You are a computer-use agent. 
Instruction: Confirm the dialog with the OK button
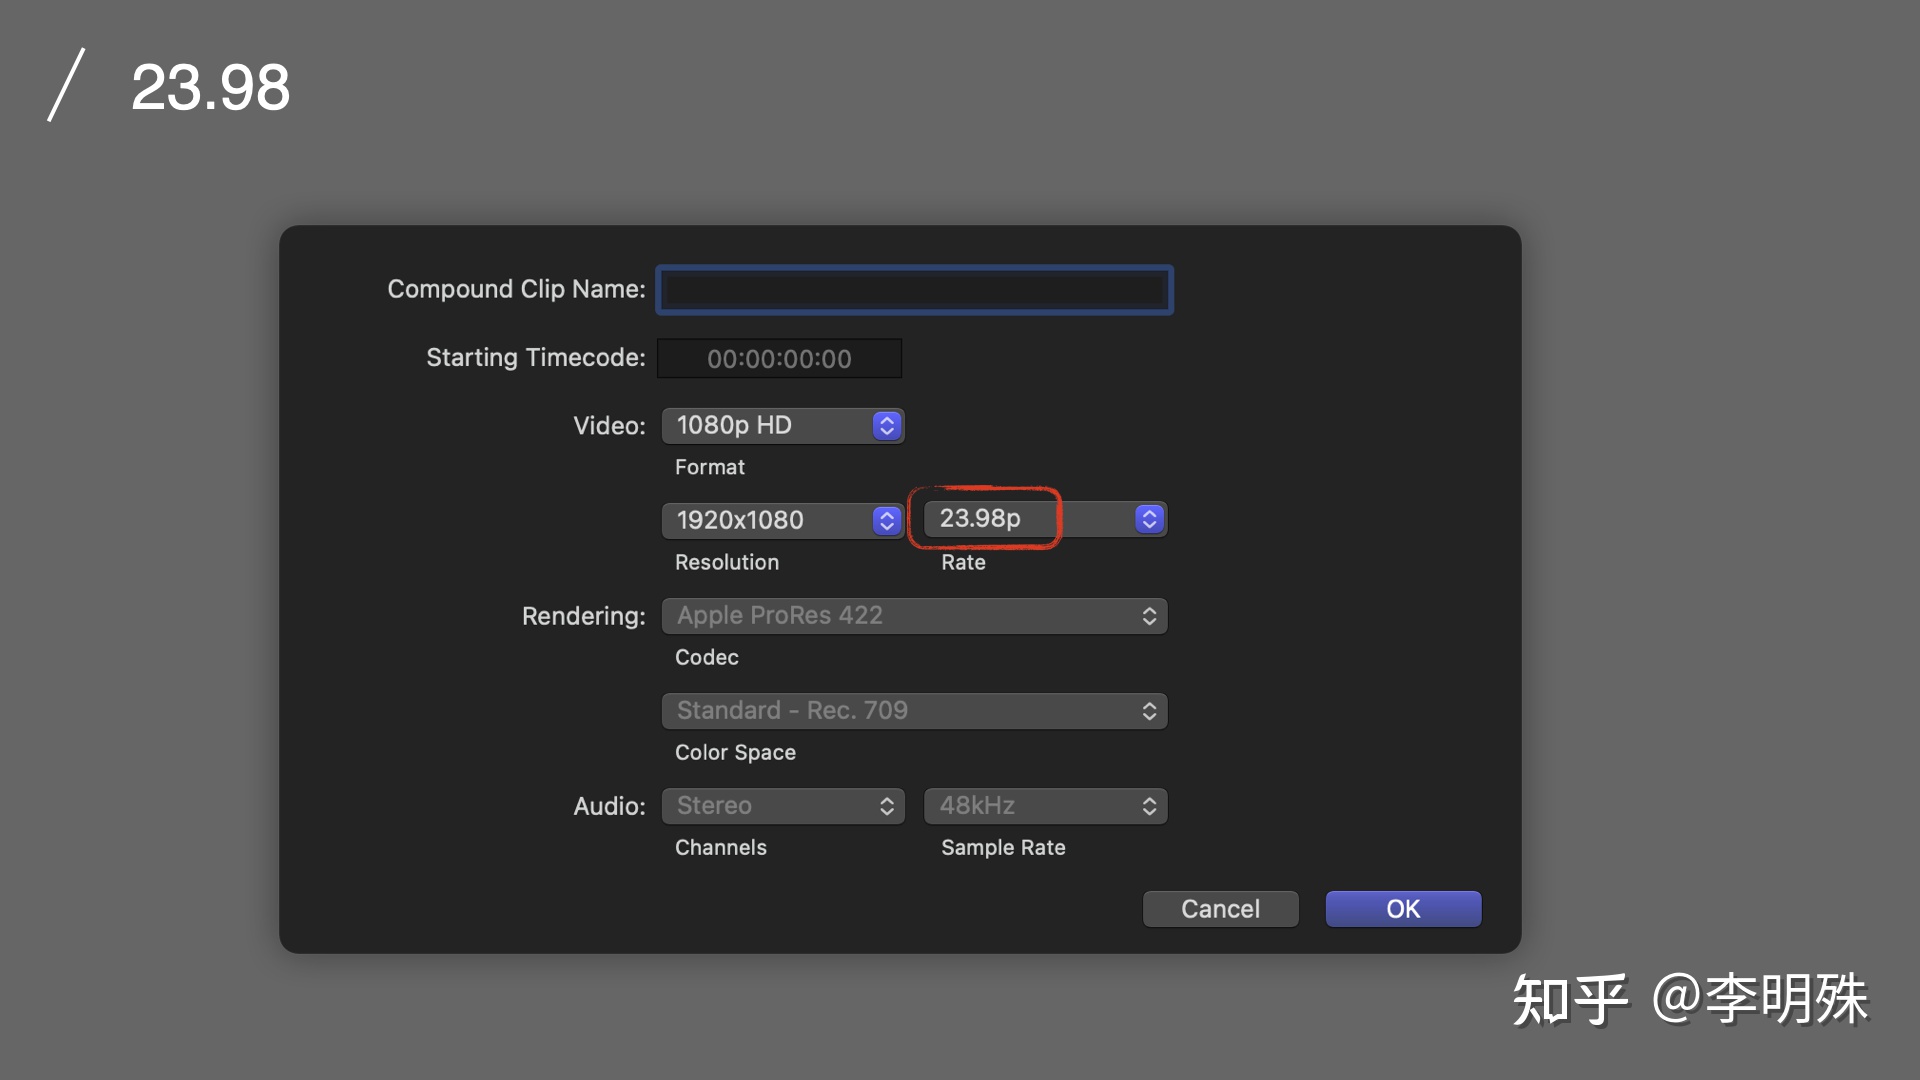click(x=1403, y=909)
